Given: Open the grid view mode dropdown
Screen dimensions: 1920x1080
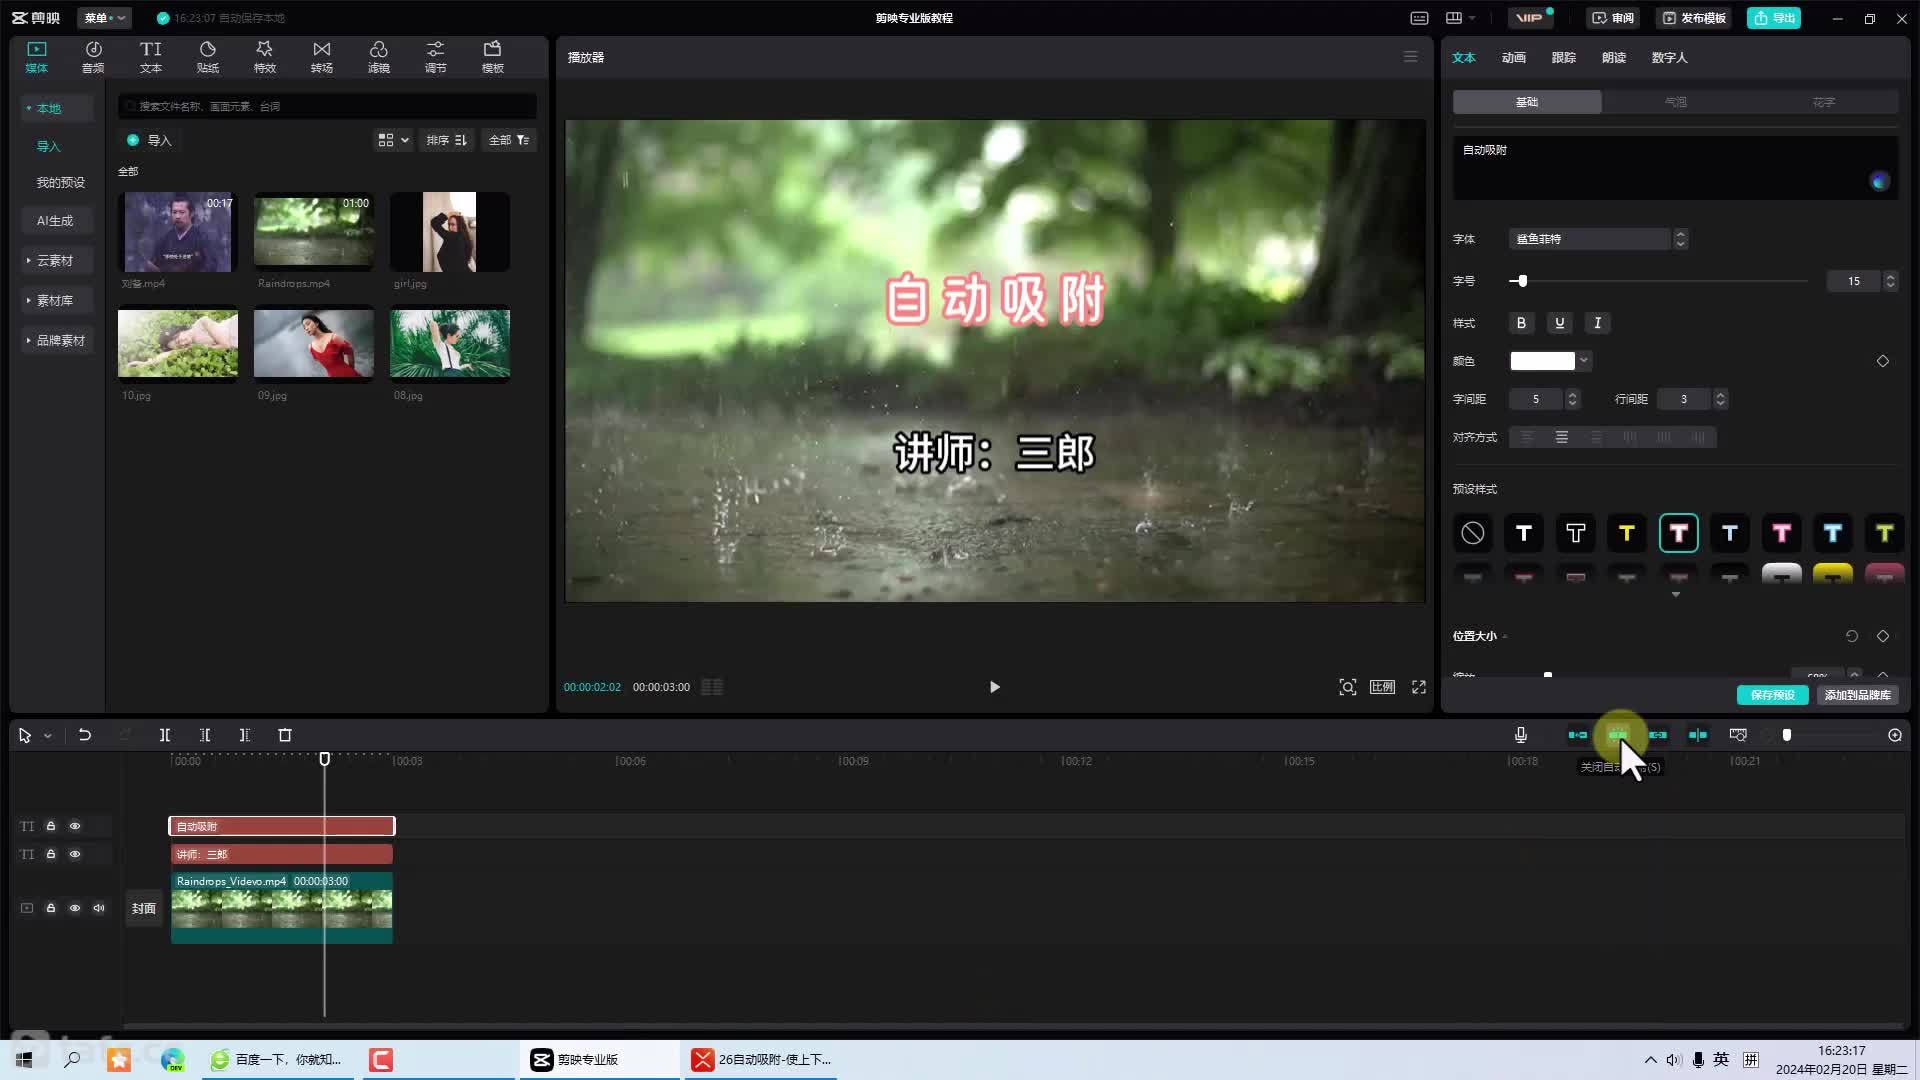Looking at the screenshot, I should coord(393,140).
